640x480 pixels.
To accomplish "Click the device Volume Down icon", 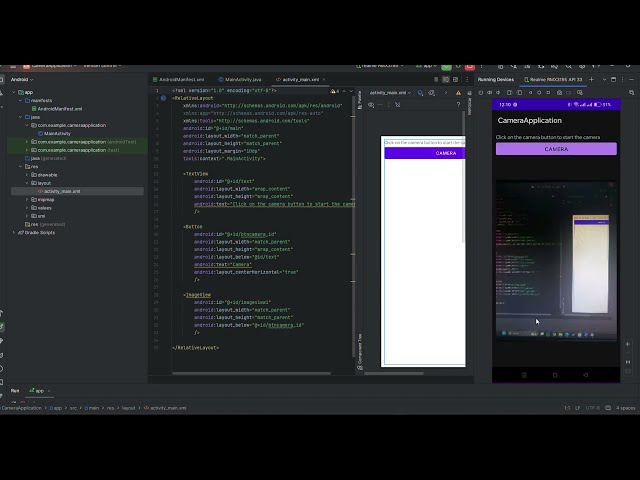I will coord(498,93).
